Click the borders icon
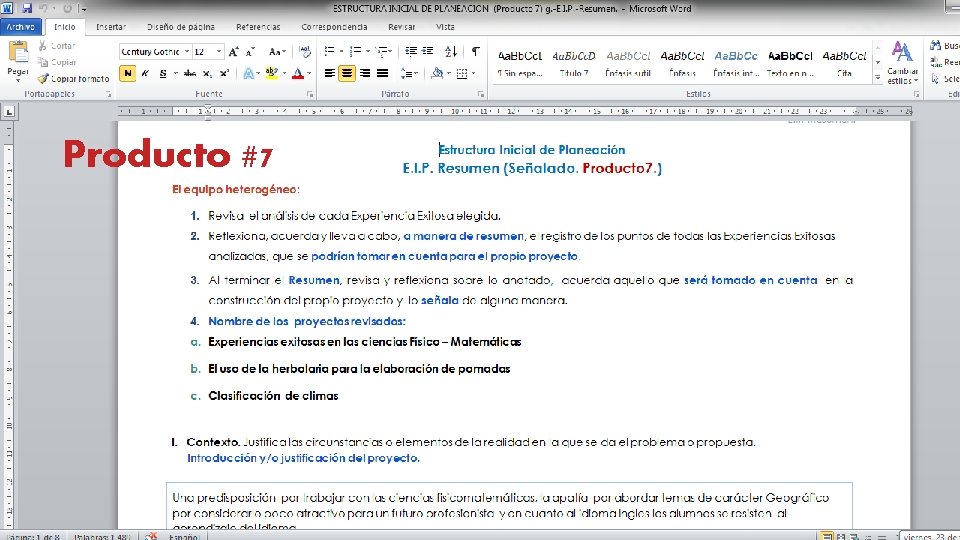Screen dimensions: 960x540 (x=462, y=73)
